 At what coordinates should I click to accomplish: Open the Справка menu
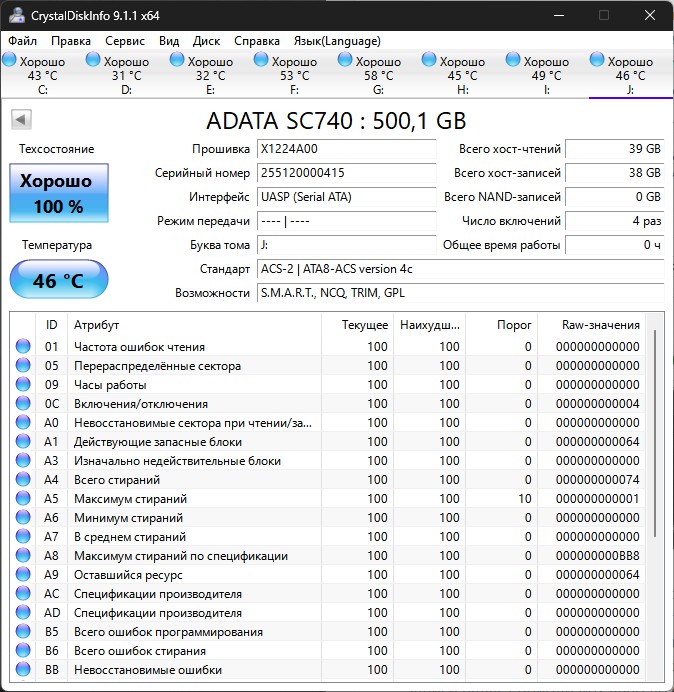click(257, 41)
